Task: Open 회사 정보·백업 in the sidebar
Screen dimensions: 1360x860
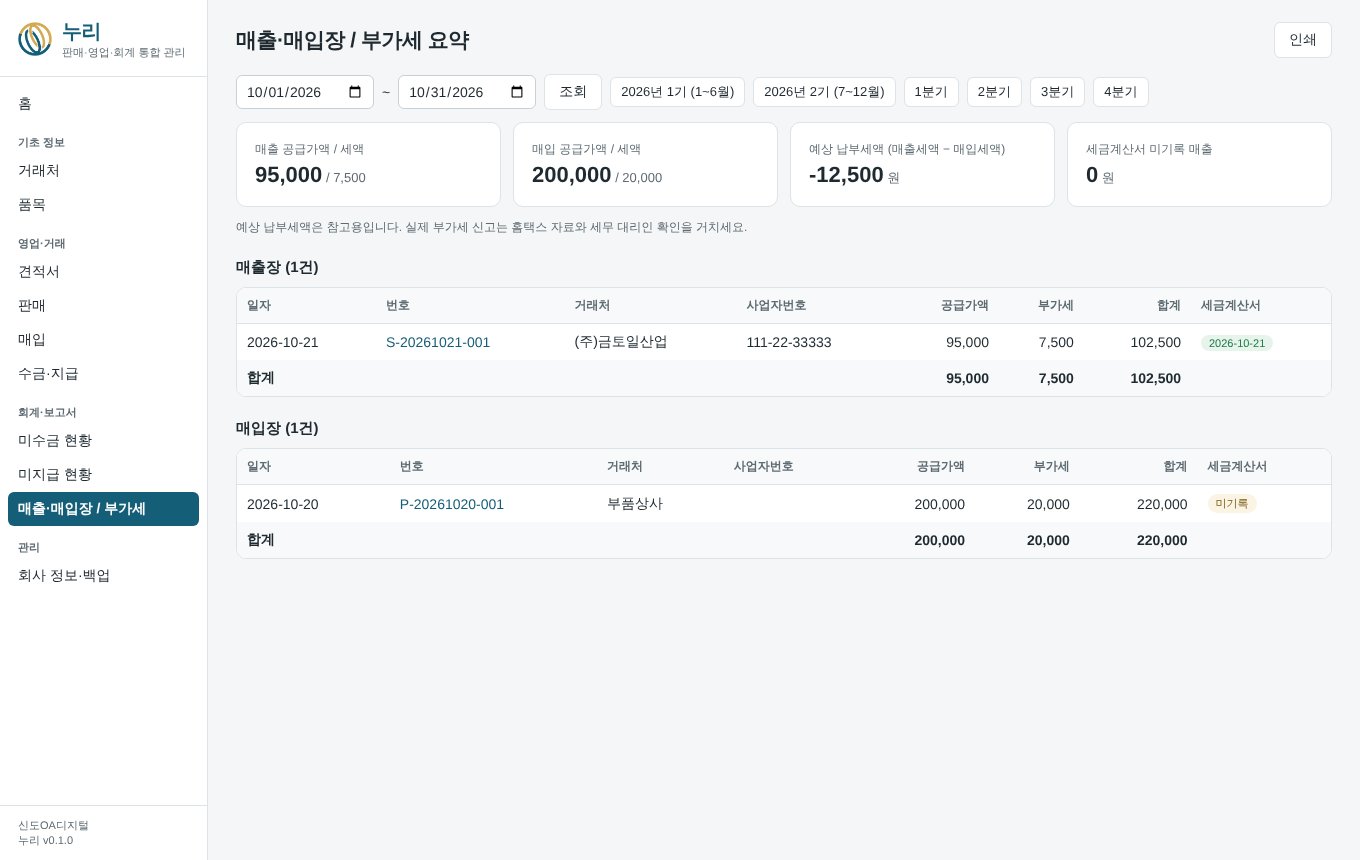Action: point(103,576)
